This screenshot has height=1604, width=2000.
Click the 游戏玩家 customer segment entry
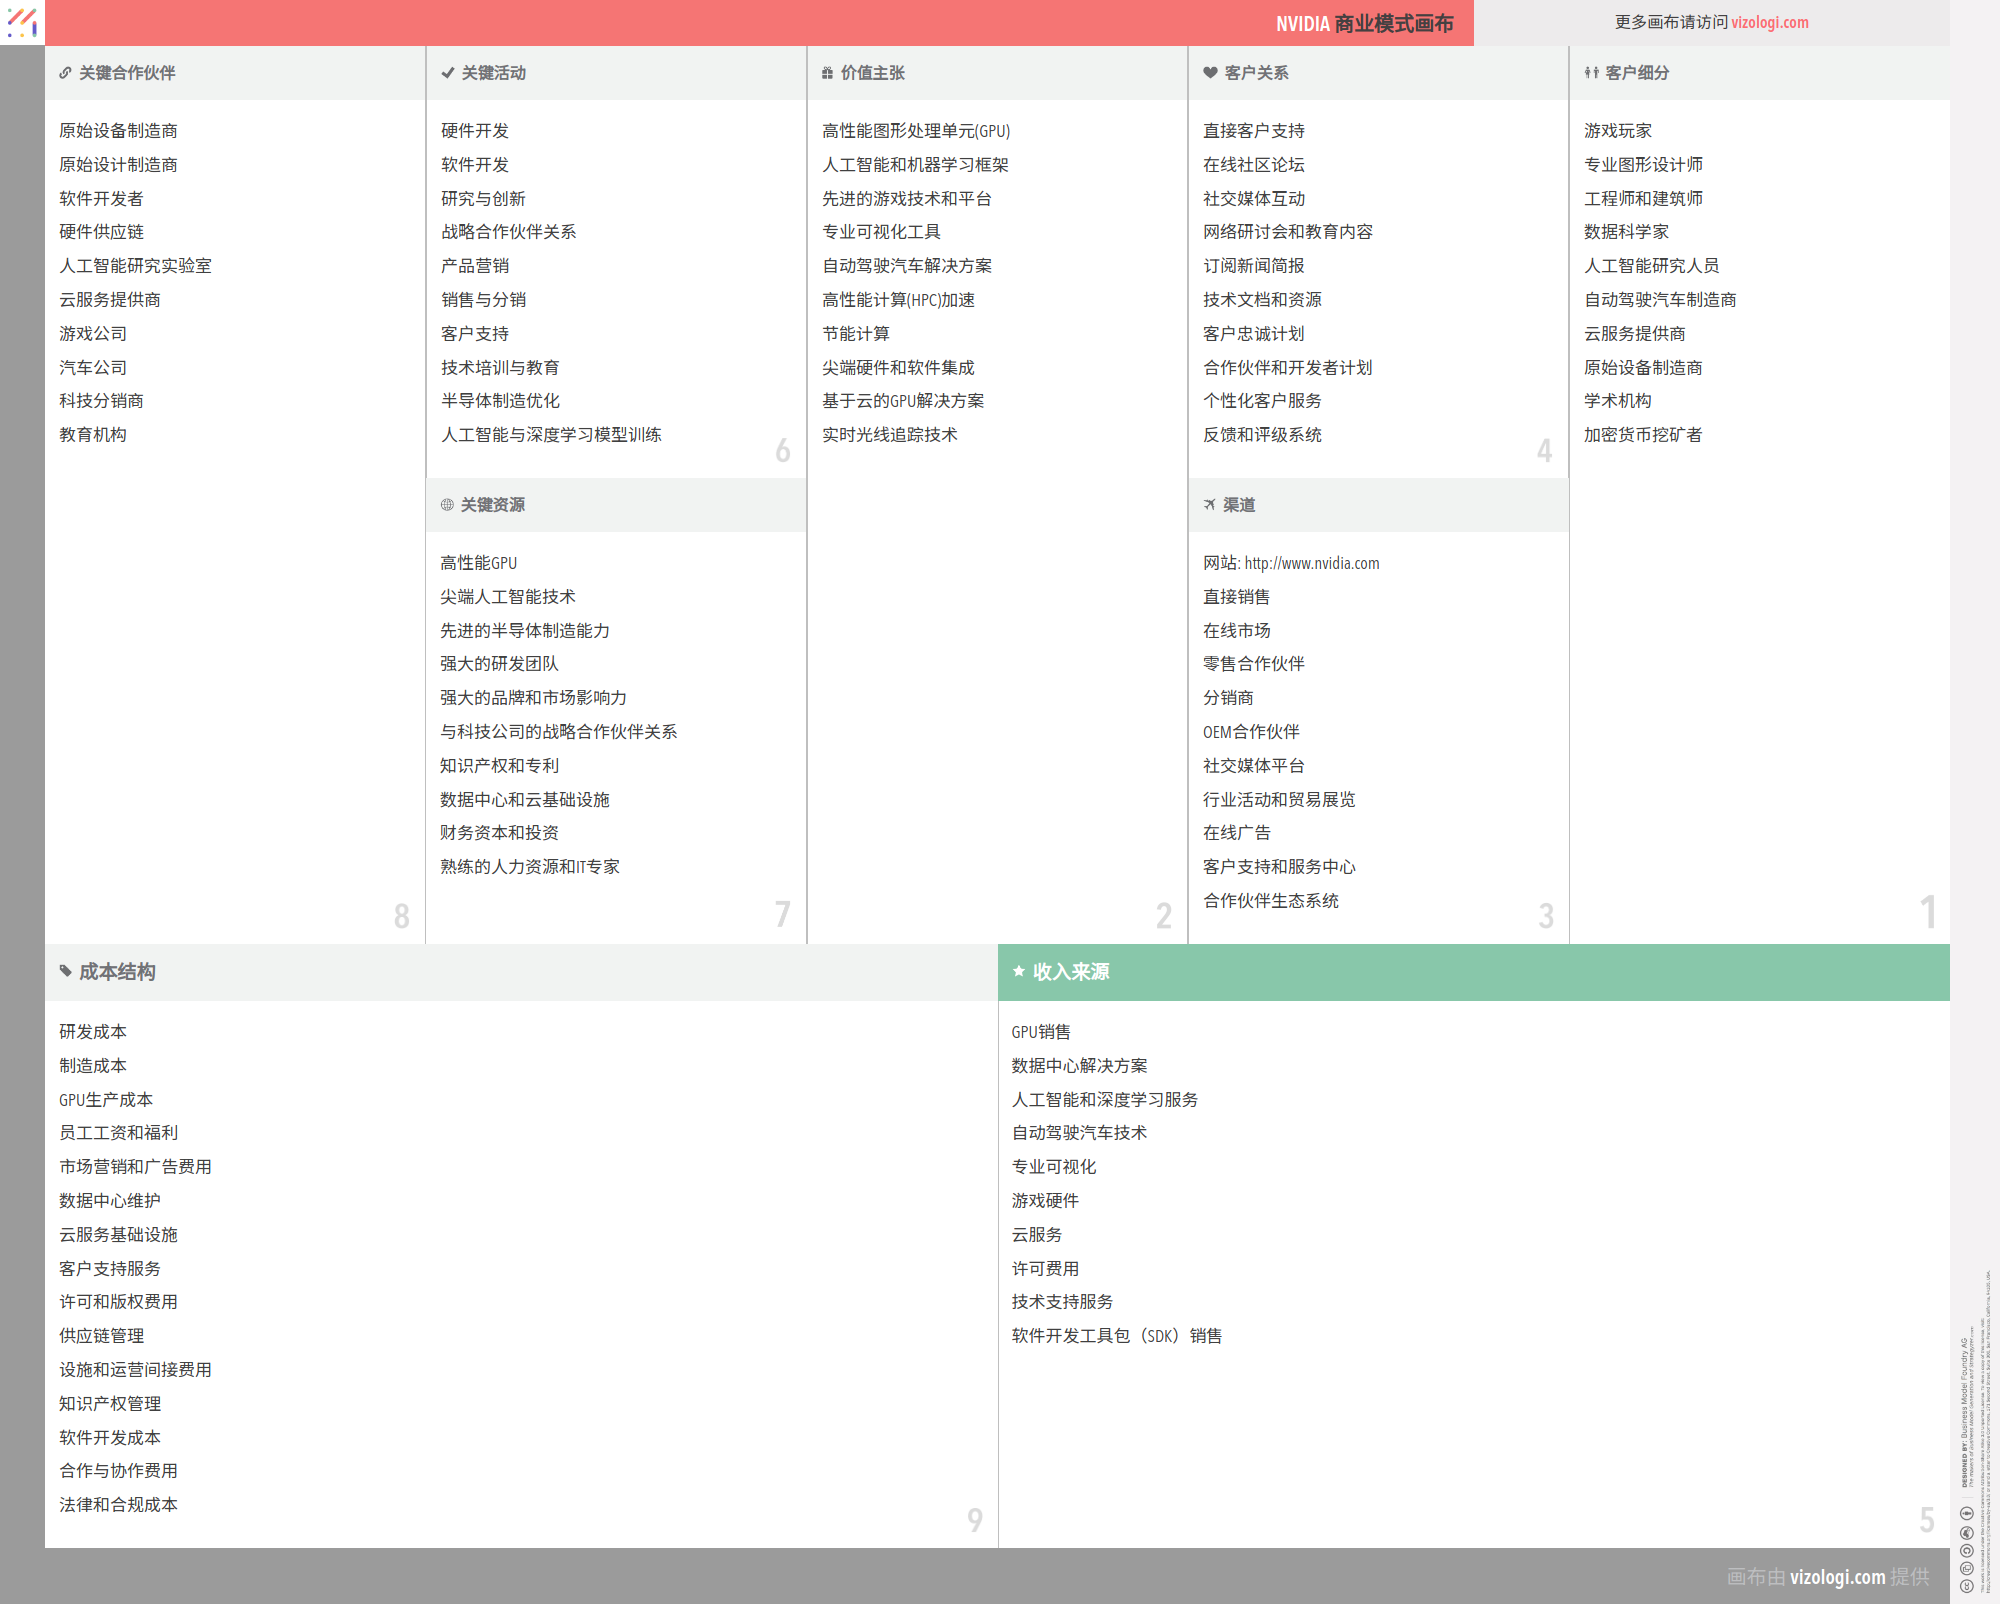1617,131
